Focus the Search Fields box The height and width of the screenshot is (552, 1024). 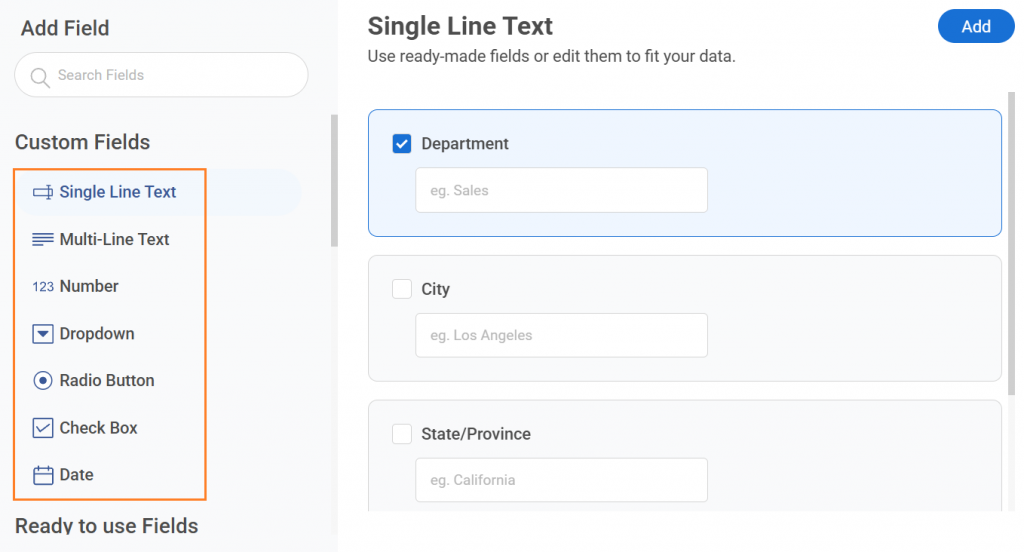pos(161,75)
